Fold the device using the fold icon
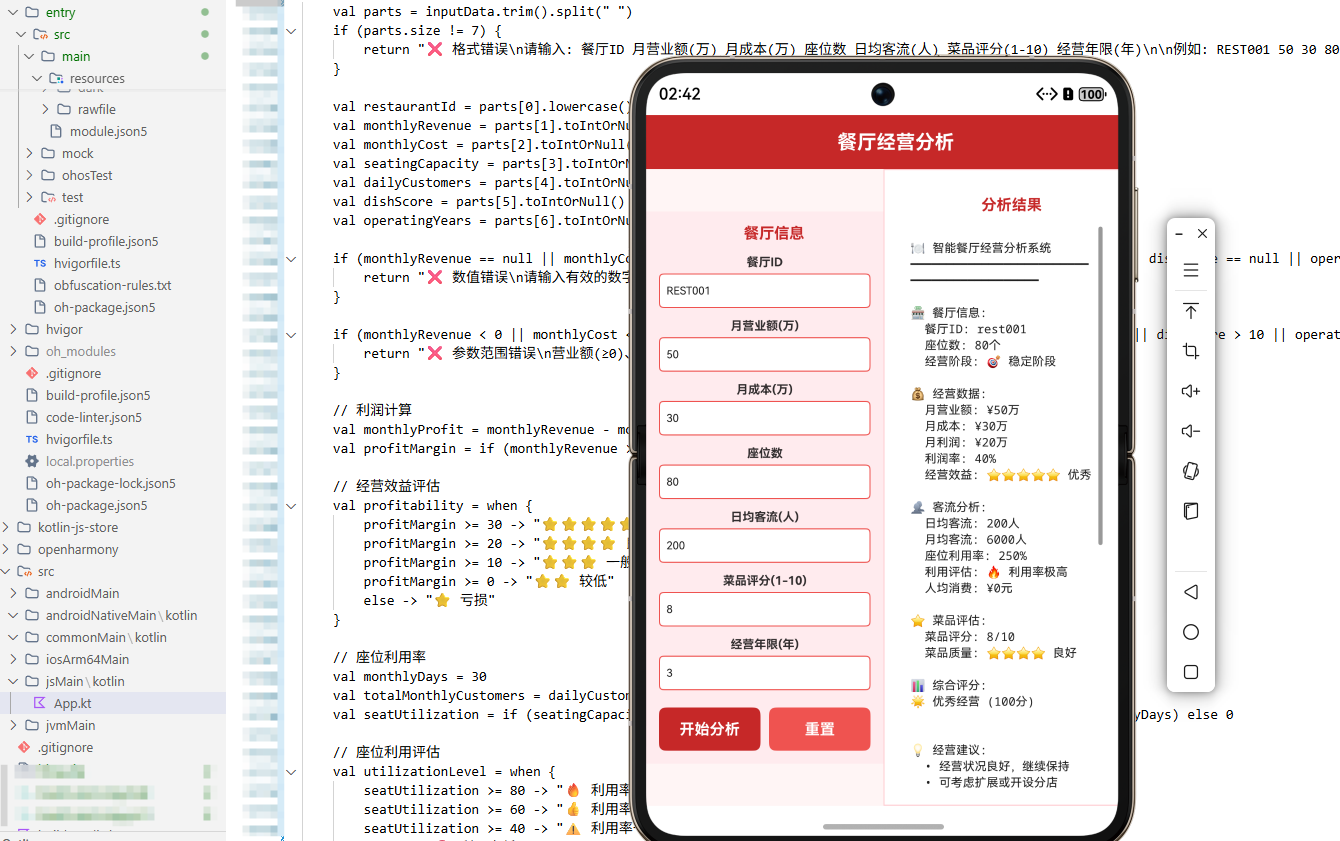1340x841 pixels. click(1190, 510)
